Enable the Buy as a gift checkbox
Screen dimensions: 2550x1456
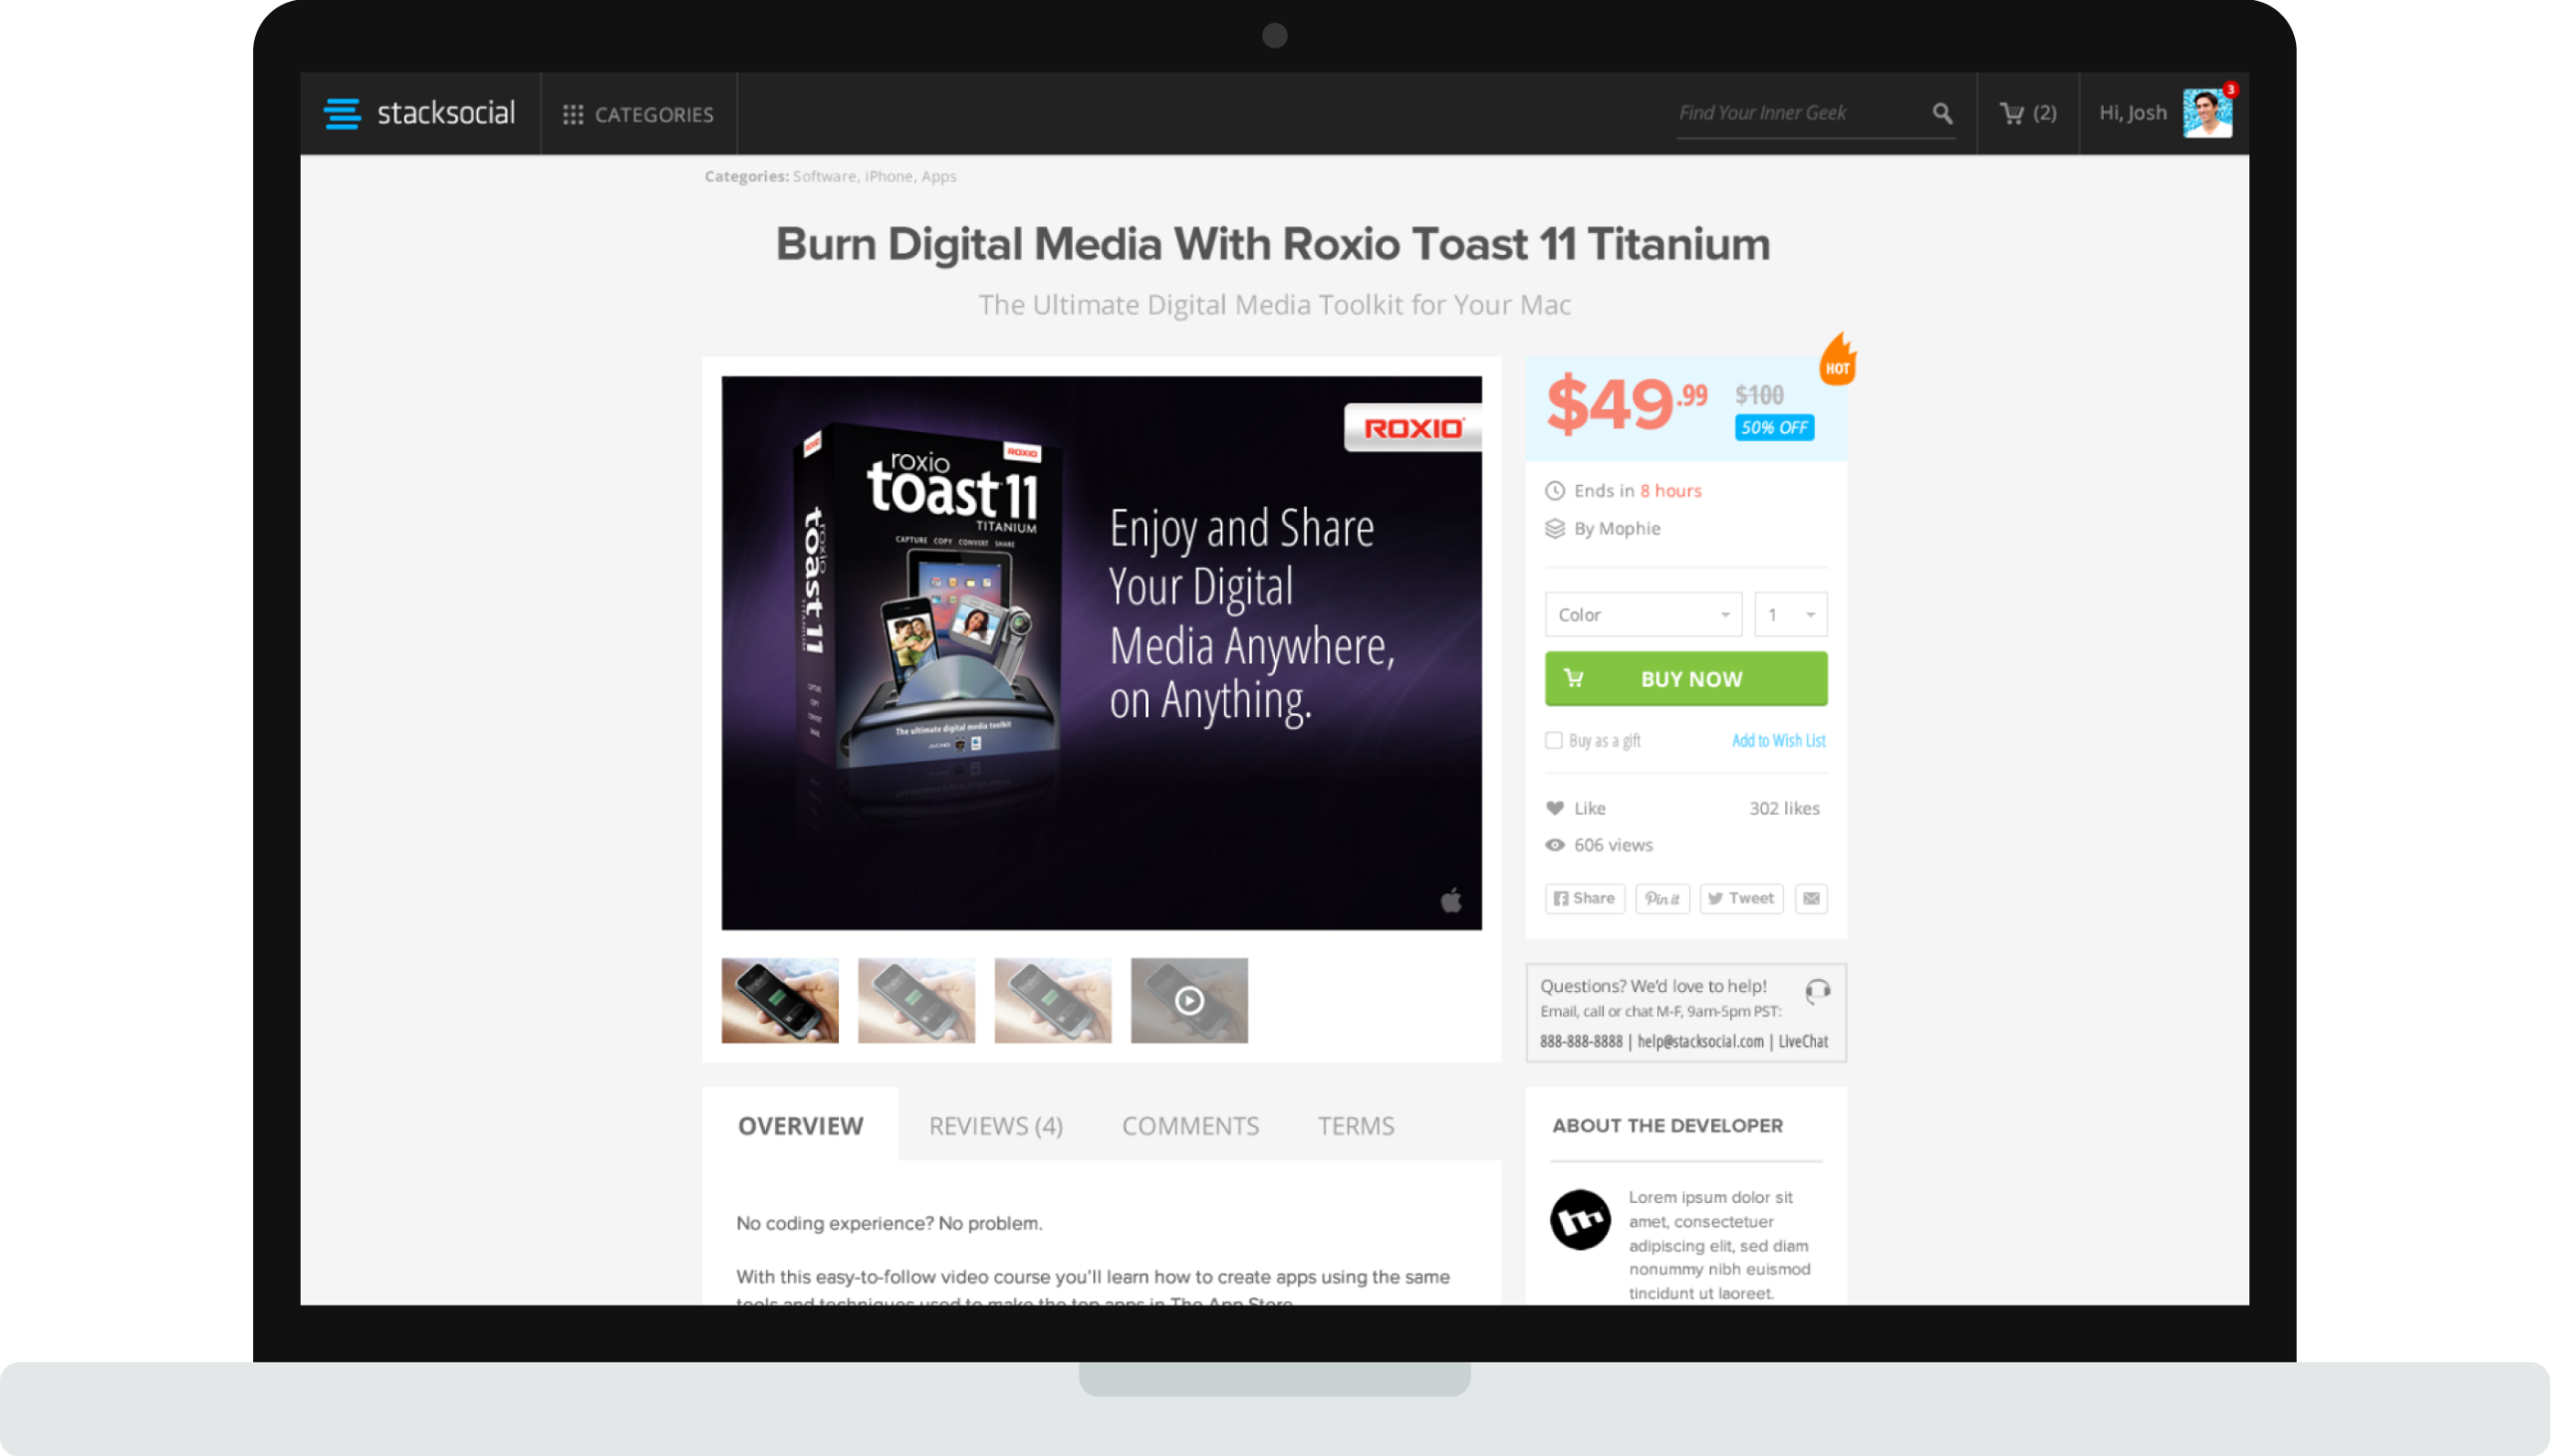pos(1553,740)
